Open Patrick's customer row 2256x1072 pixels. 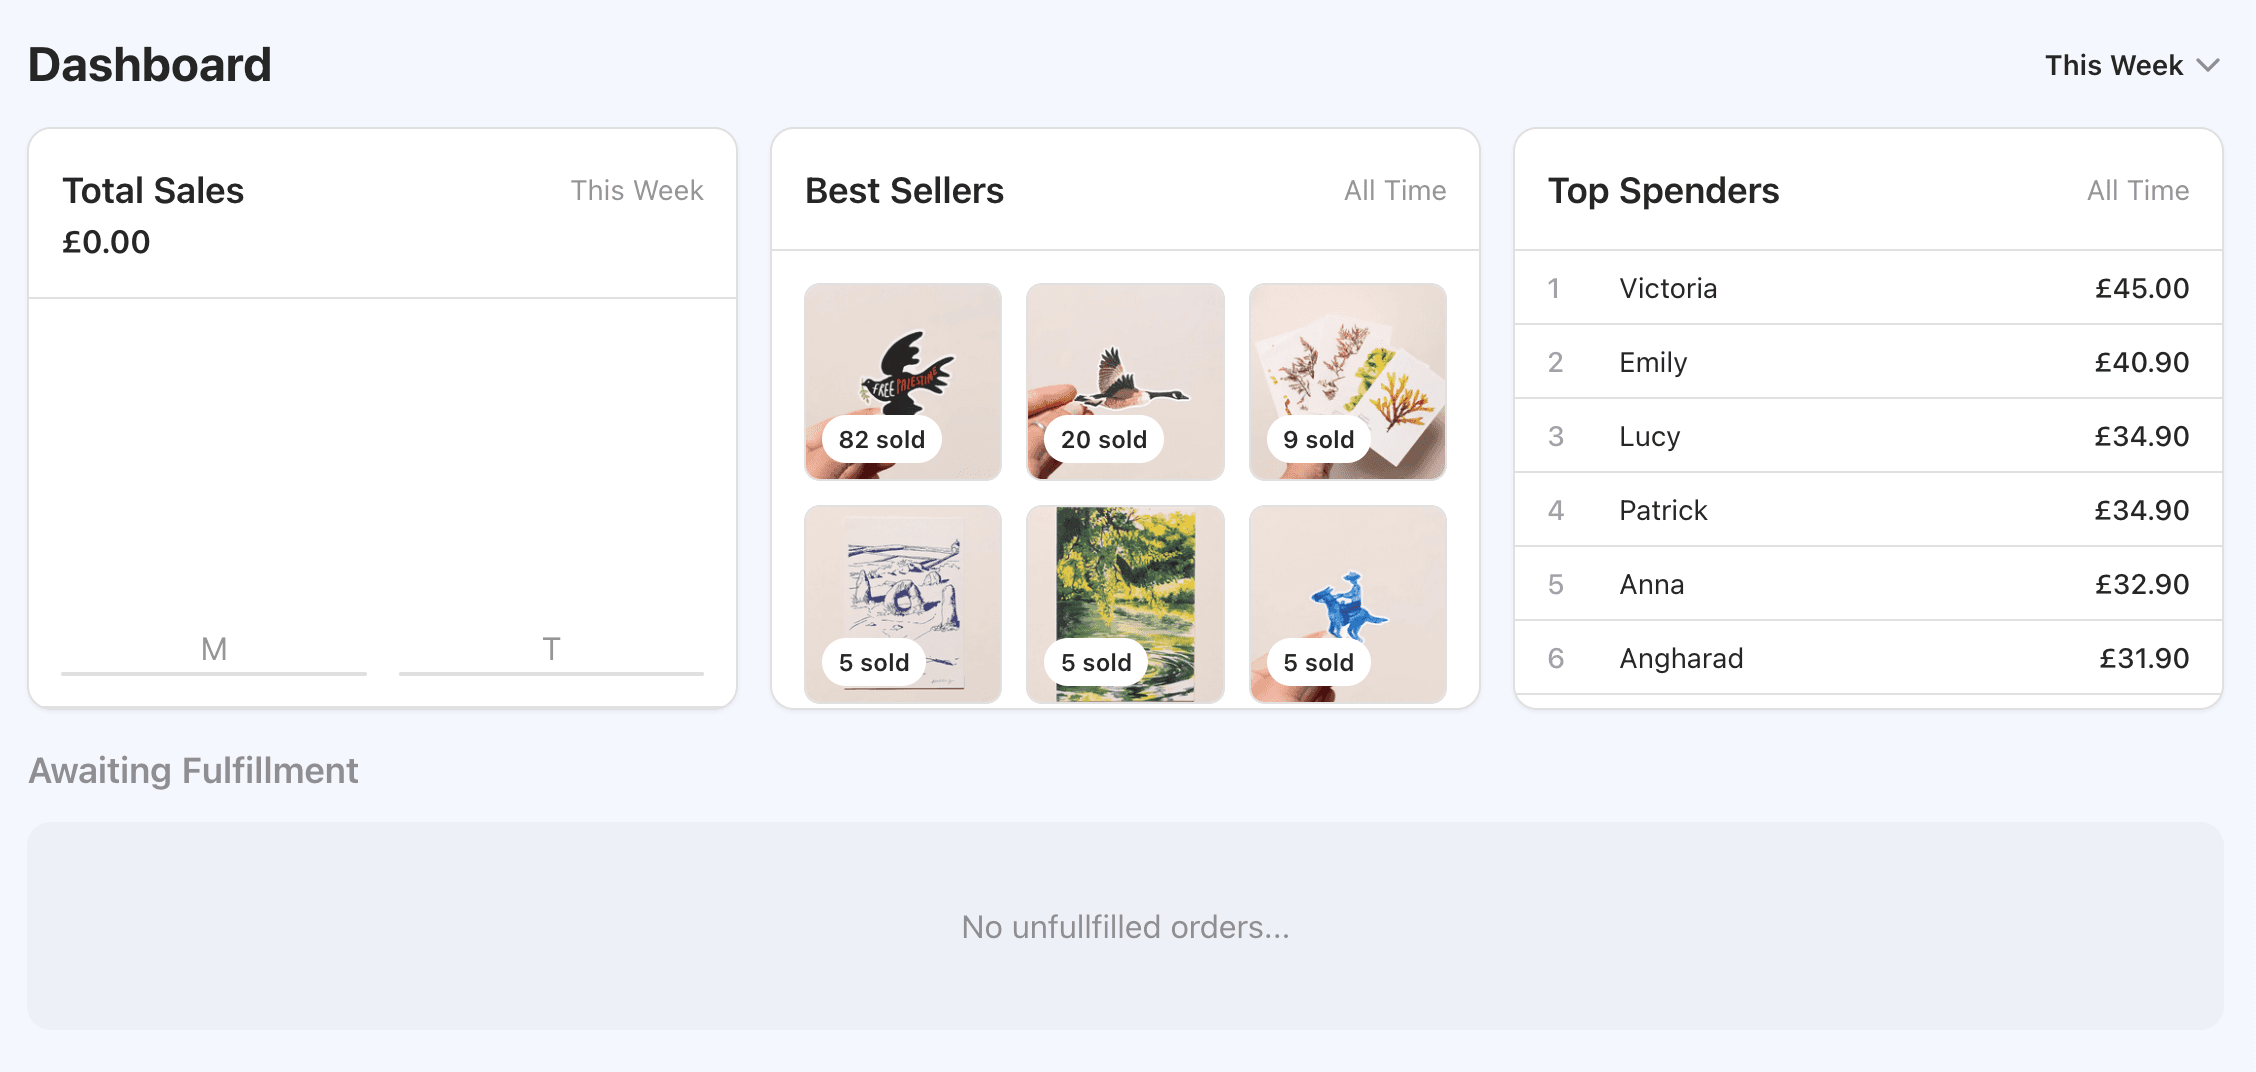point(1867,510)
